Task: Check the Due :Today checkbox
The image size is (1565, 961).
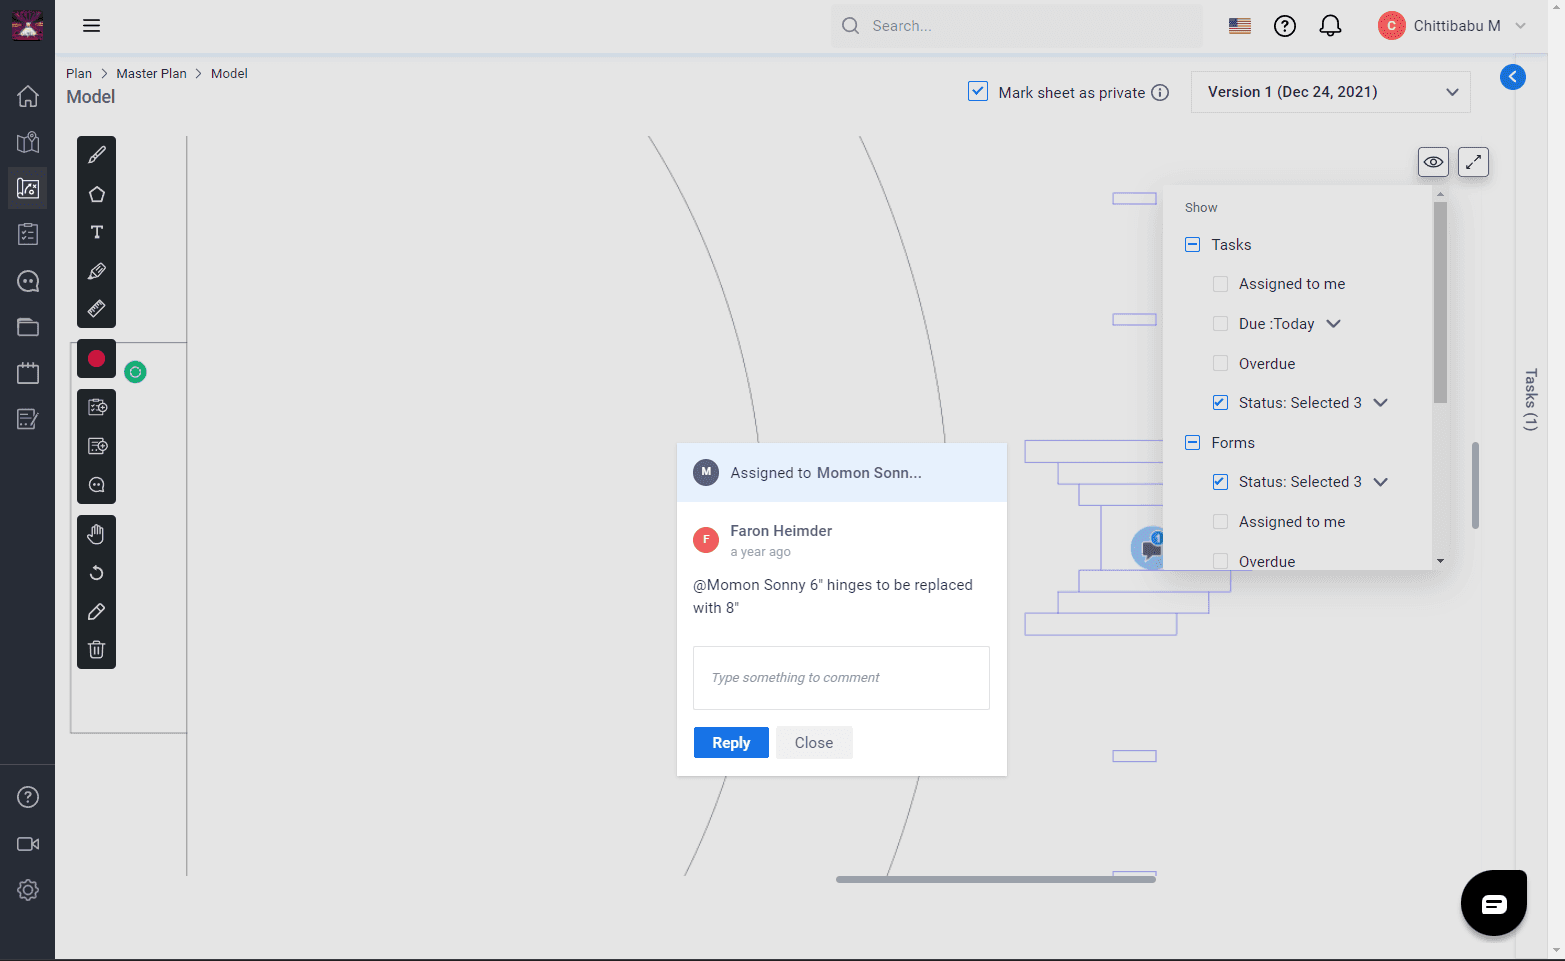Action: [x=1220, y=324]
